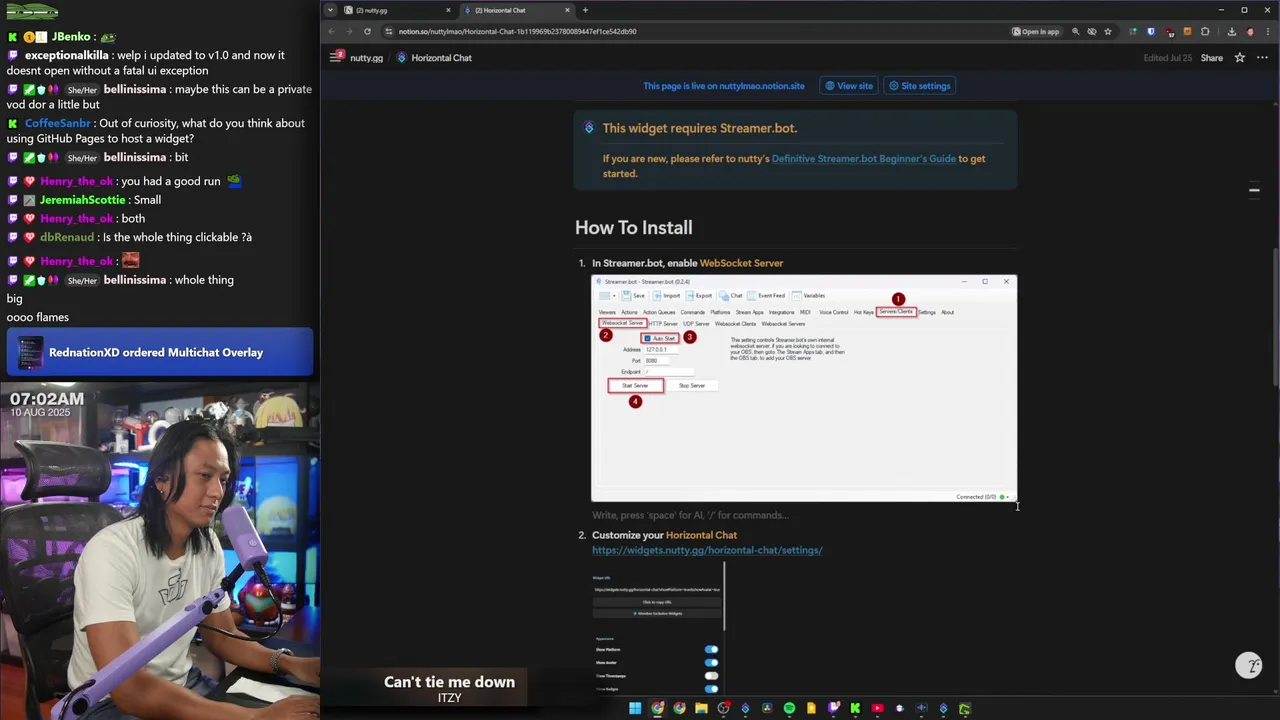1280x720 pixels.
Task: Click the dbRenaud username in chat
Action: (67, 237)
